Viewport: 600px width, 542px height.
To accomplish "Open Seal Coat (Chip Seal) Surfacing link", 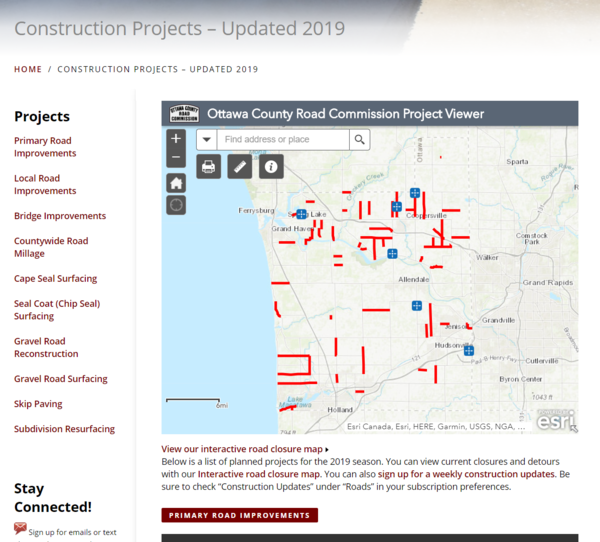I will click(57, 310).
